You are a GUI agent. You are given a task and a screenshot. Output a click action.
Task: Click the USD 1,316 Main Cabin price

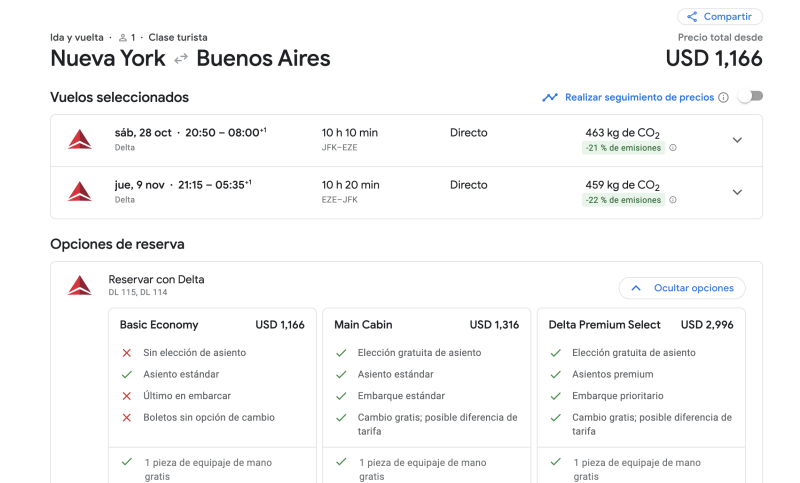(x=494, y=325)
